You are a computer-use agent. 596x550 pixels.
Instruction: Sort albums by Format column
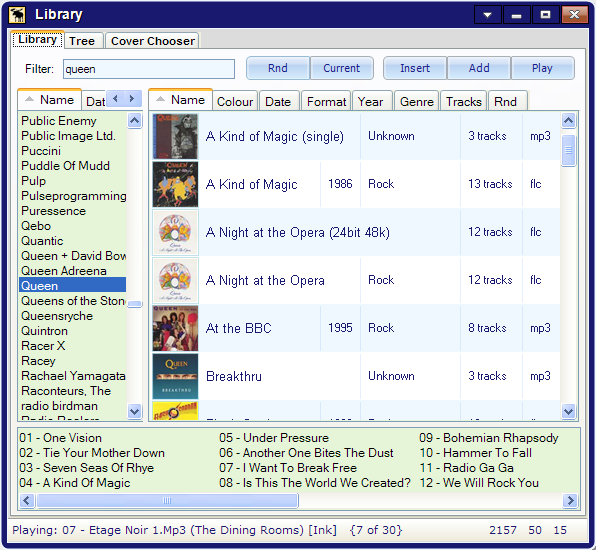[x=327, y=101]
